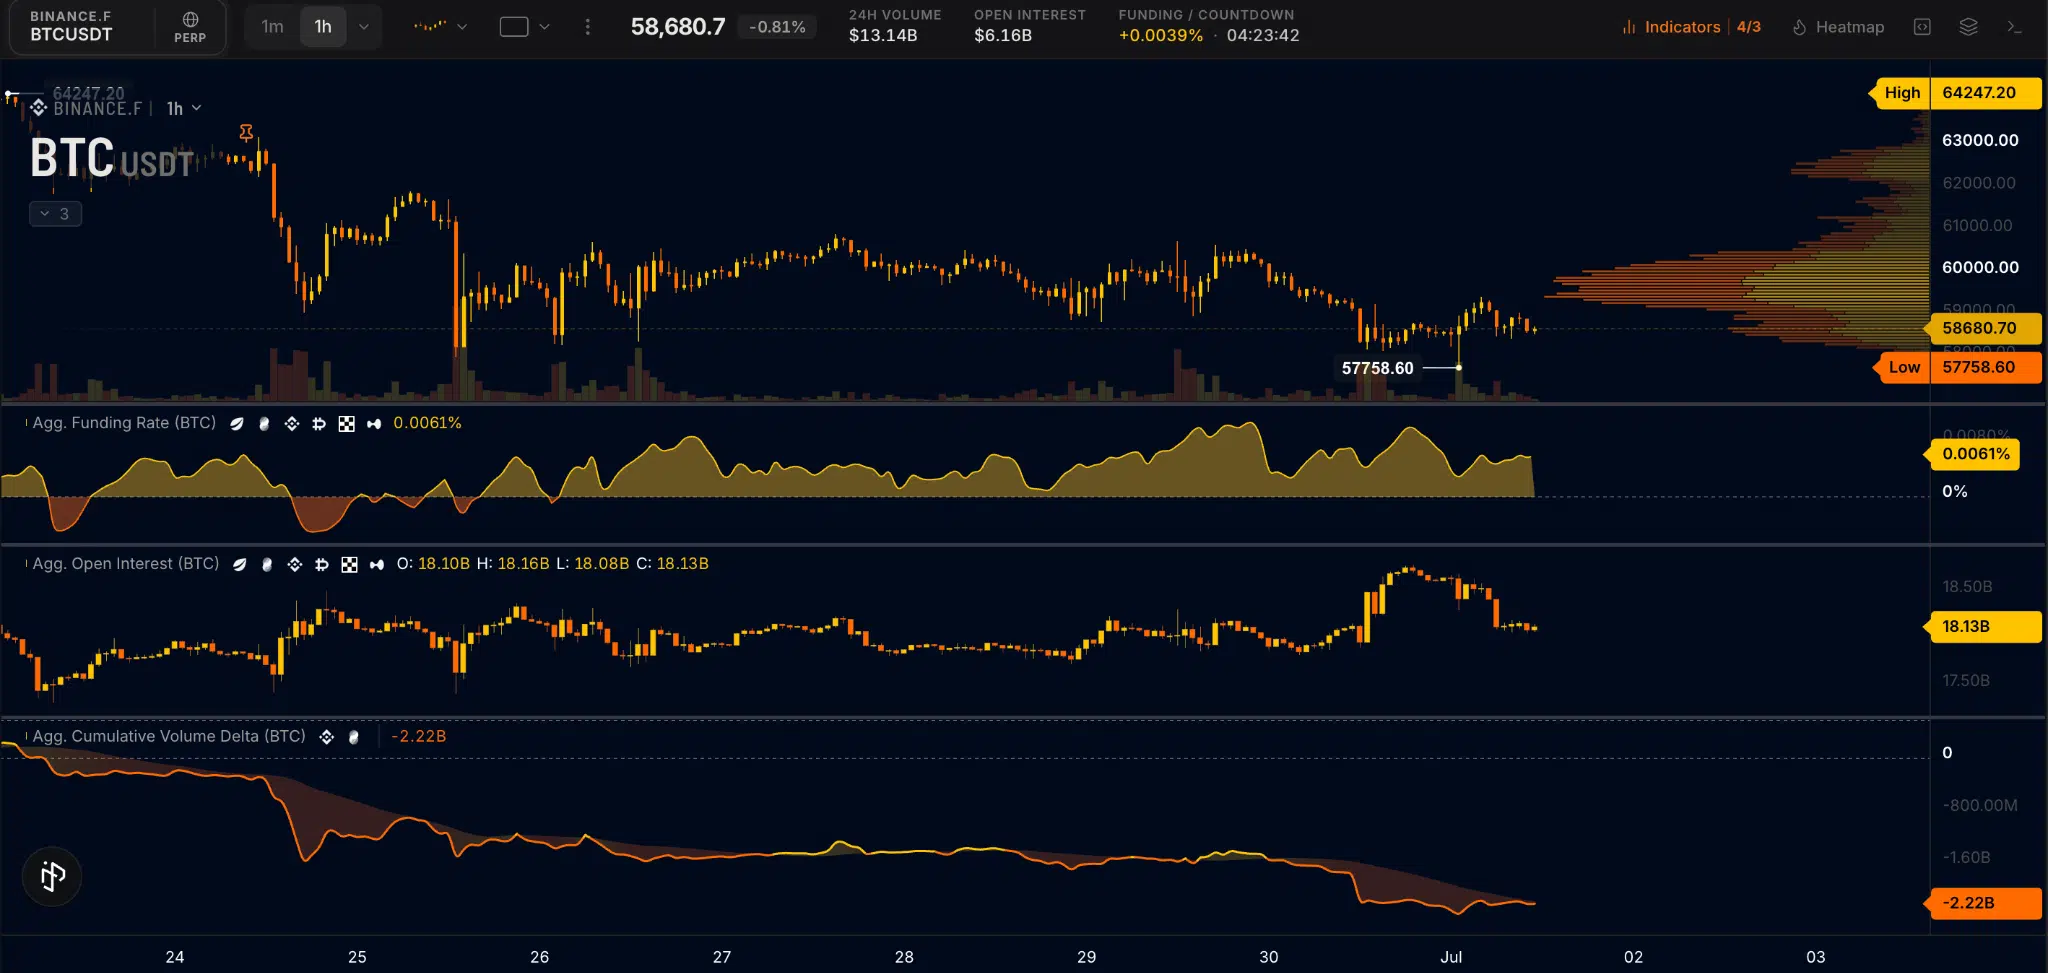
Task: Click the 18.13B open interest axis tag
Action: [1982, 627]
